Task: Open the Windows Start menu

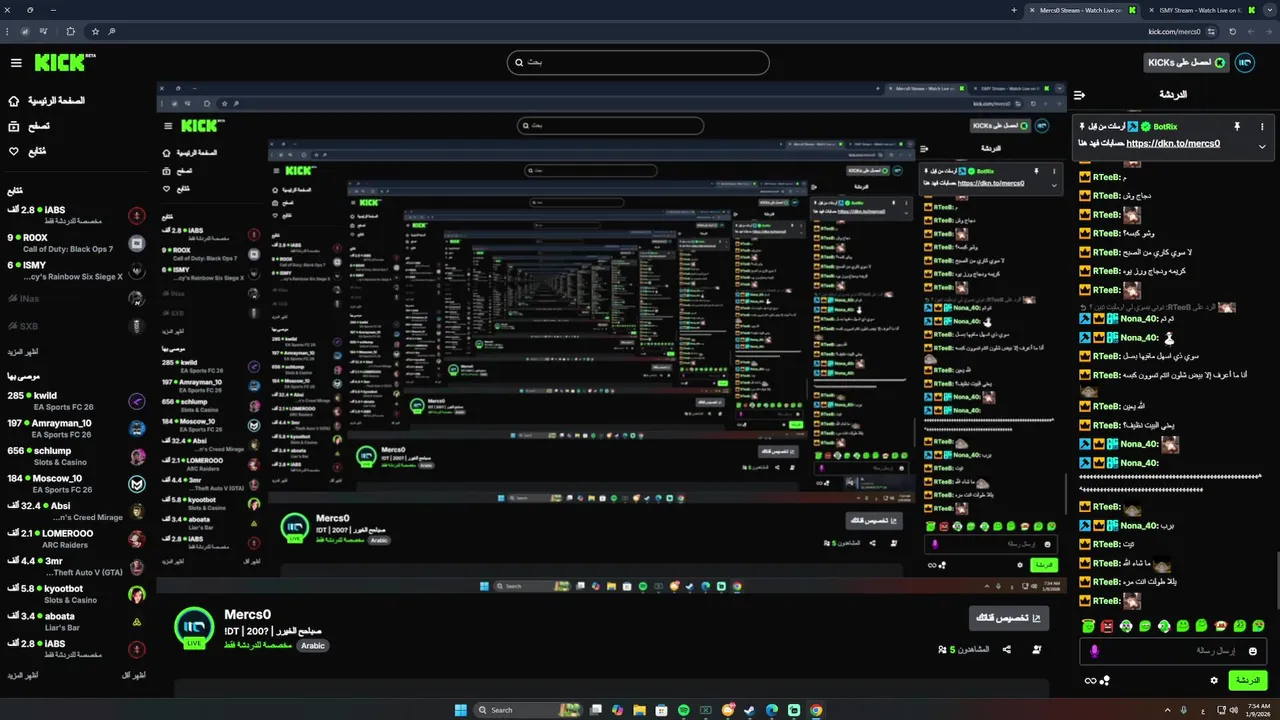Action: point(460,710)
